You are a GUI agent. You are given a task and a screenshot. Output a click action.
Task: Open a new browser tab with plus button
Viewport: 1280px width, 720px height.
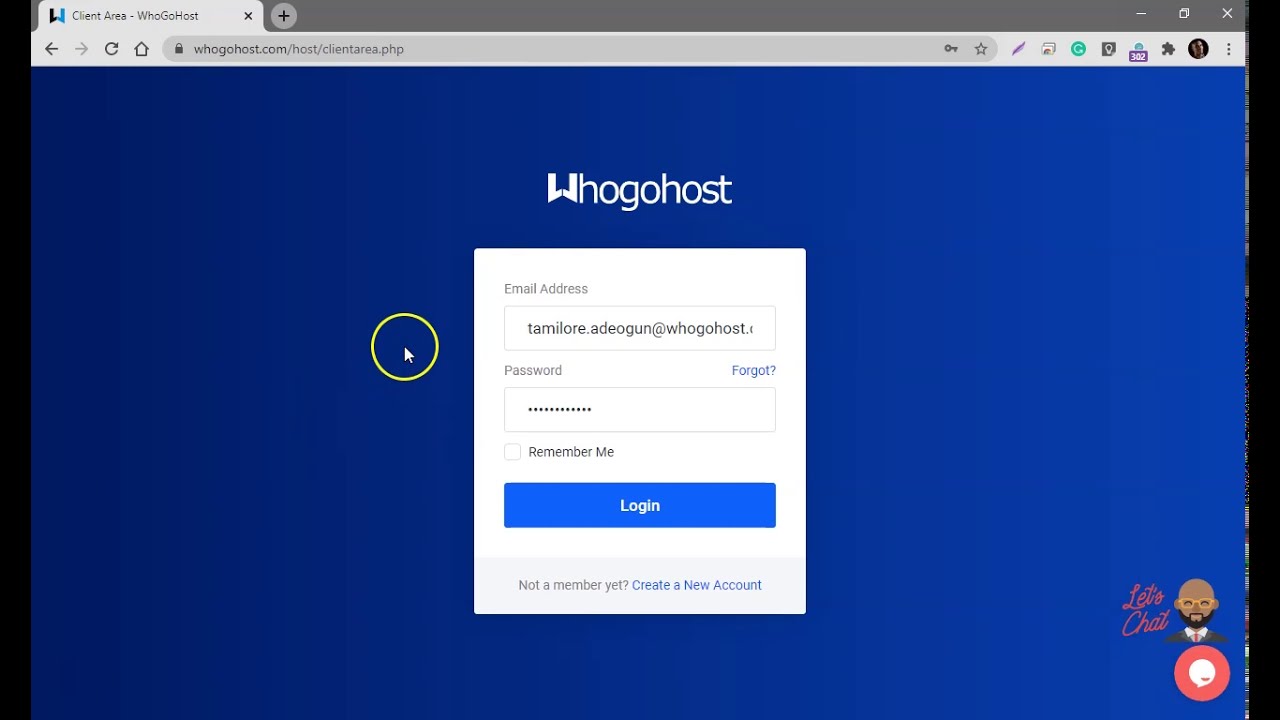tap(284, 16)
